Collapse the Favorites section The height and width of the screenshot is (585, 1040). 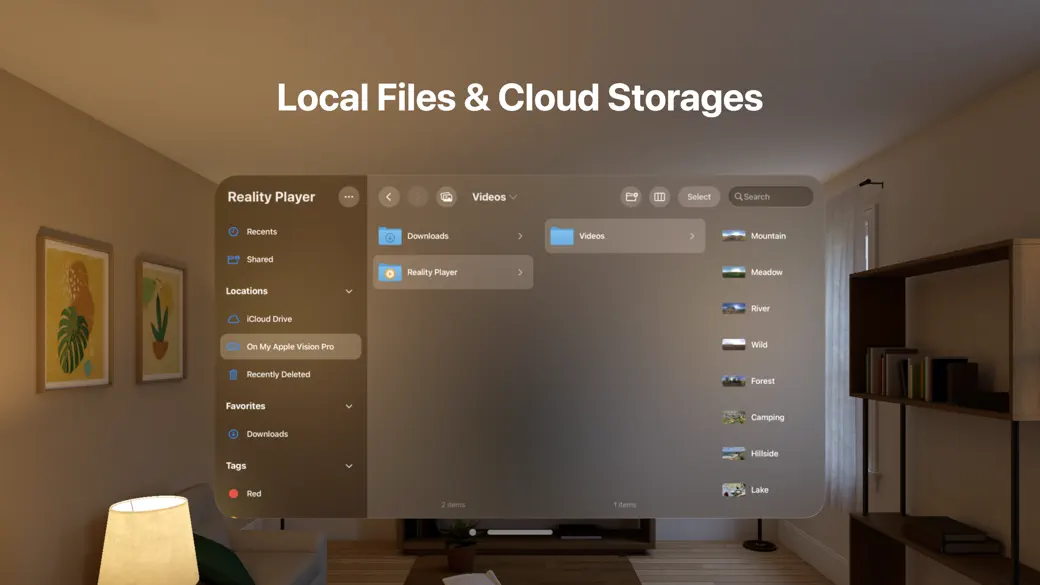click(x=349, y=406)
